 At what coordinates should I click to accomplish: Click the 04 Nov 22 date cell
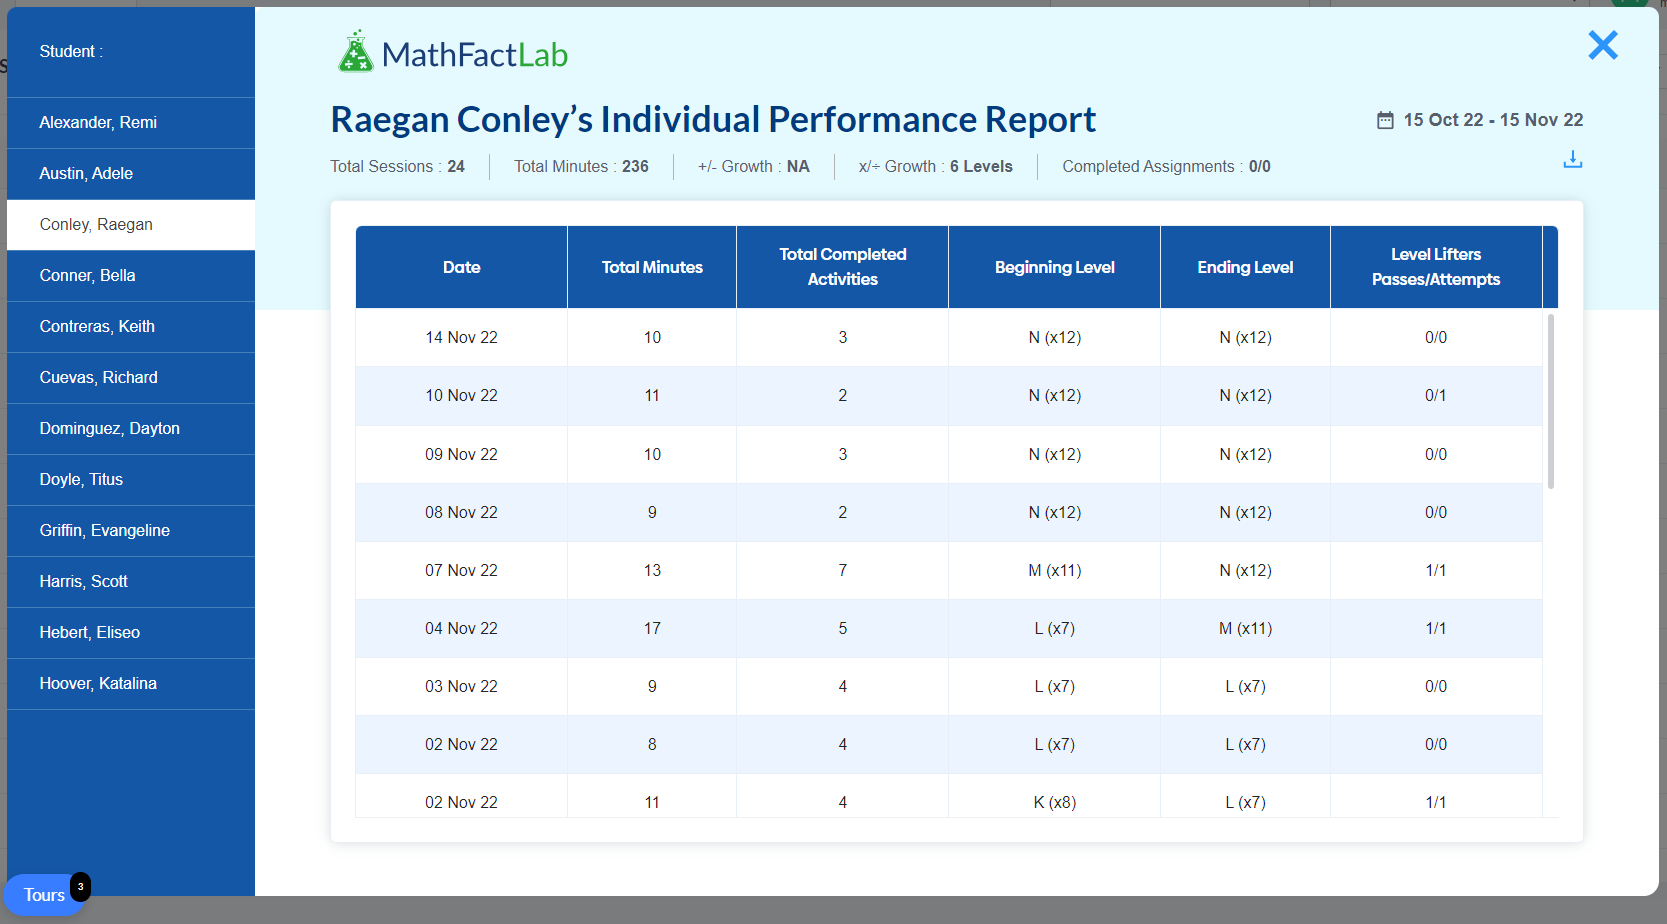pyautogui.click(x=462, y=629)
